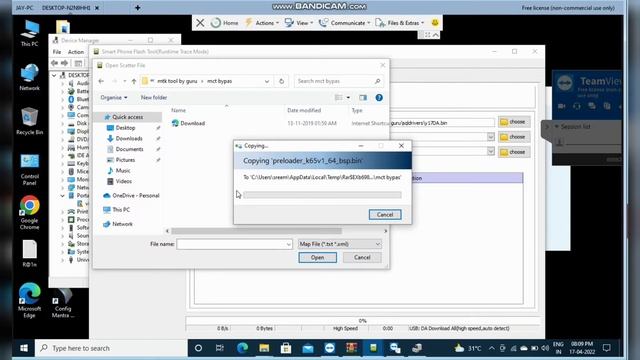Click middle choose button in Flash Tool
The height and width of the screenshot is (360, 640).
(x=514, y=137)
